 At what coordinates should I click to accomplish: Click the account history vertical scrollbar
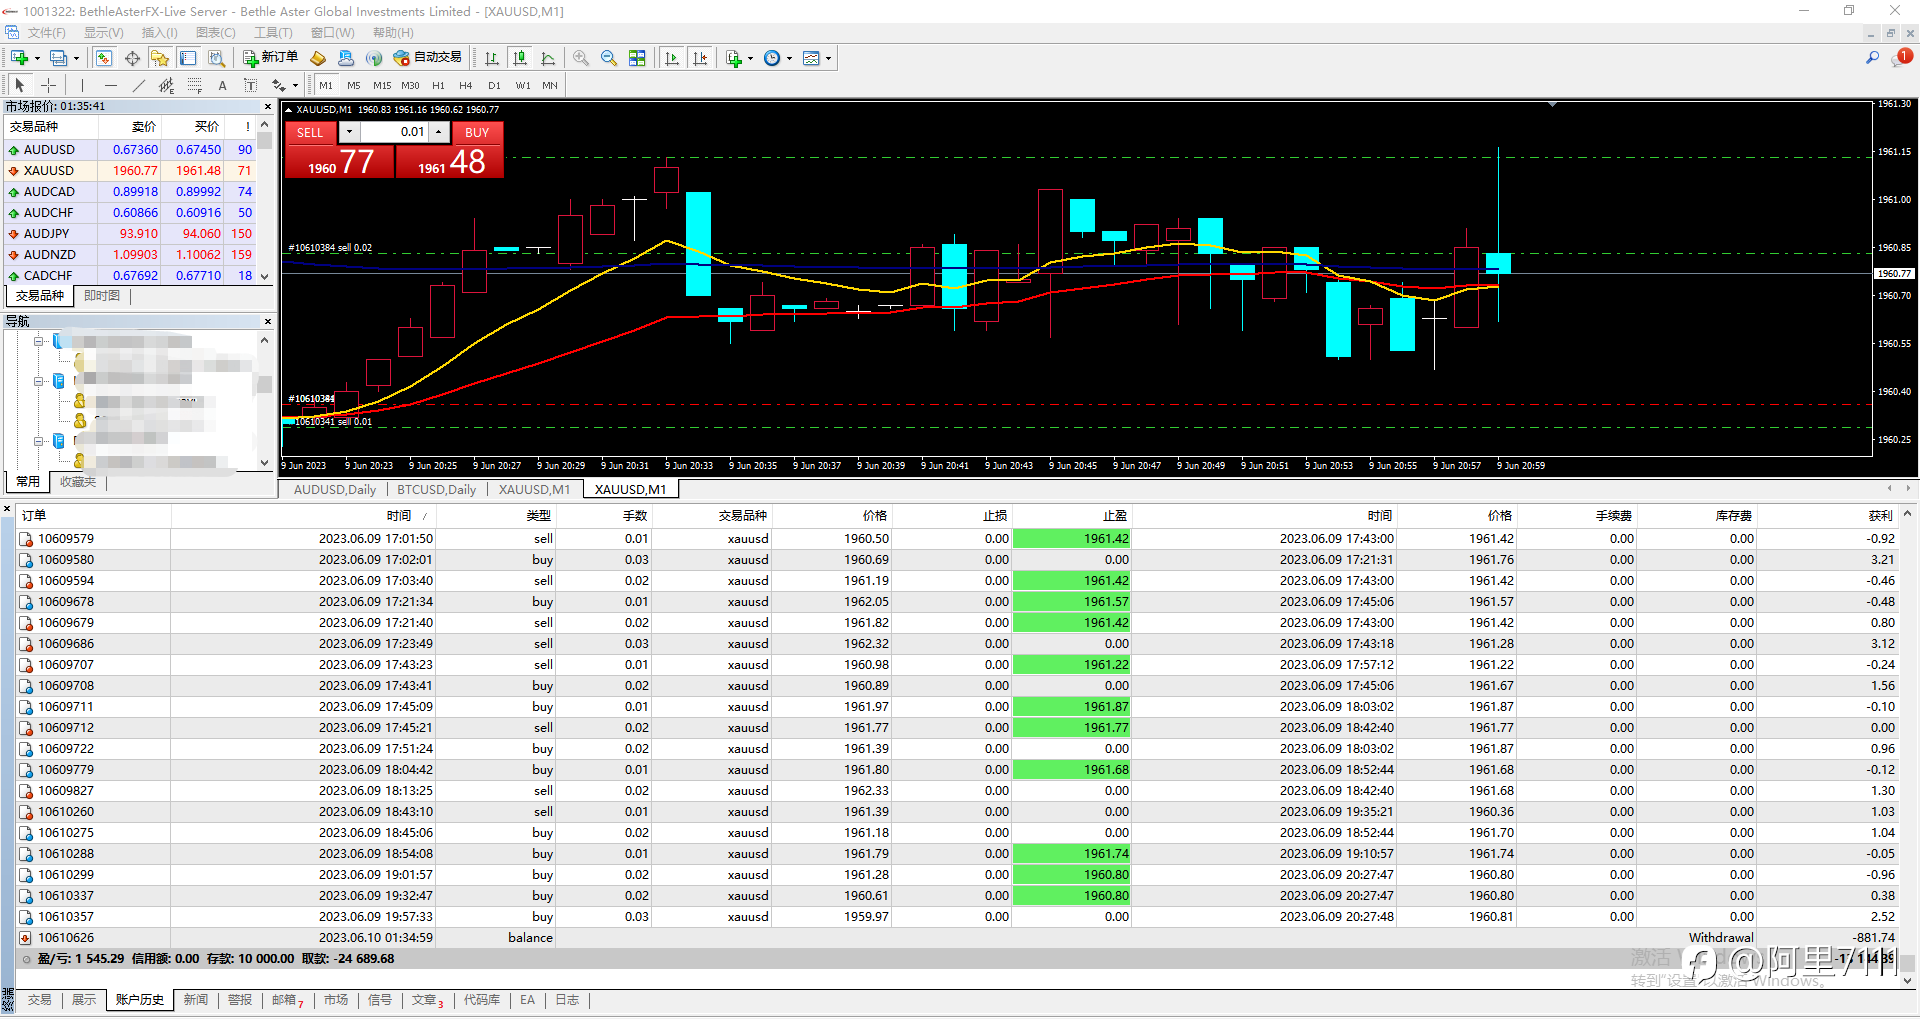click(x=1907, y=748)
